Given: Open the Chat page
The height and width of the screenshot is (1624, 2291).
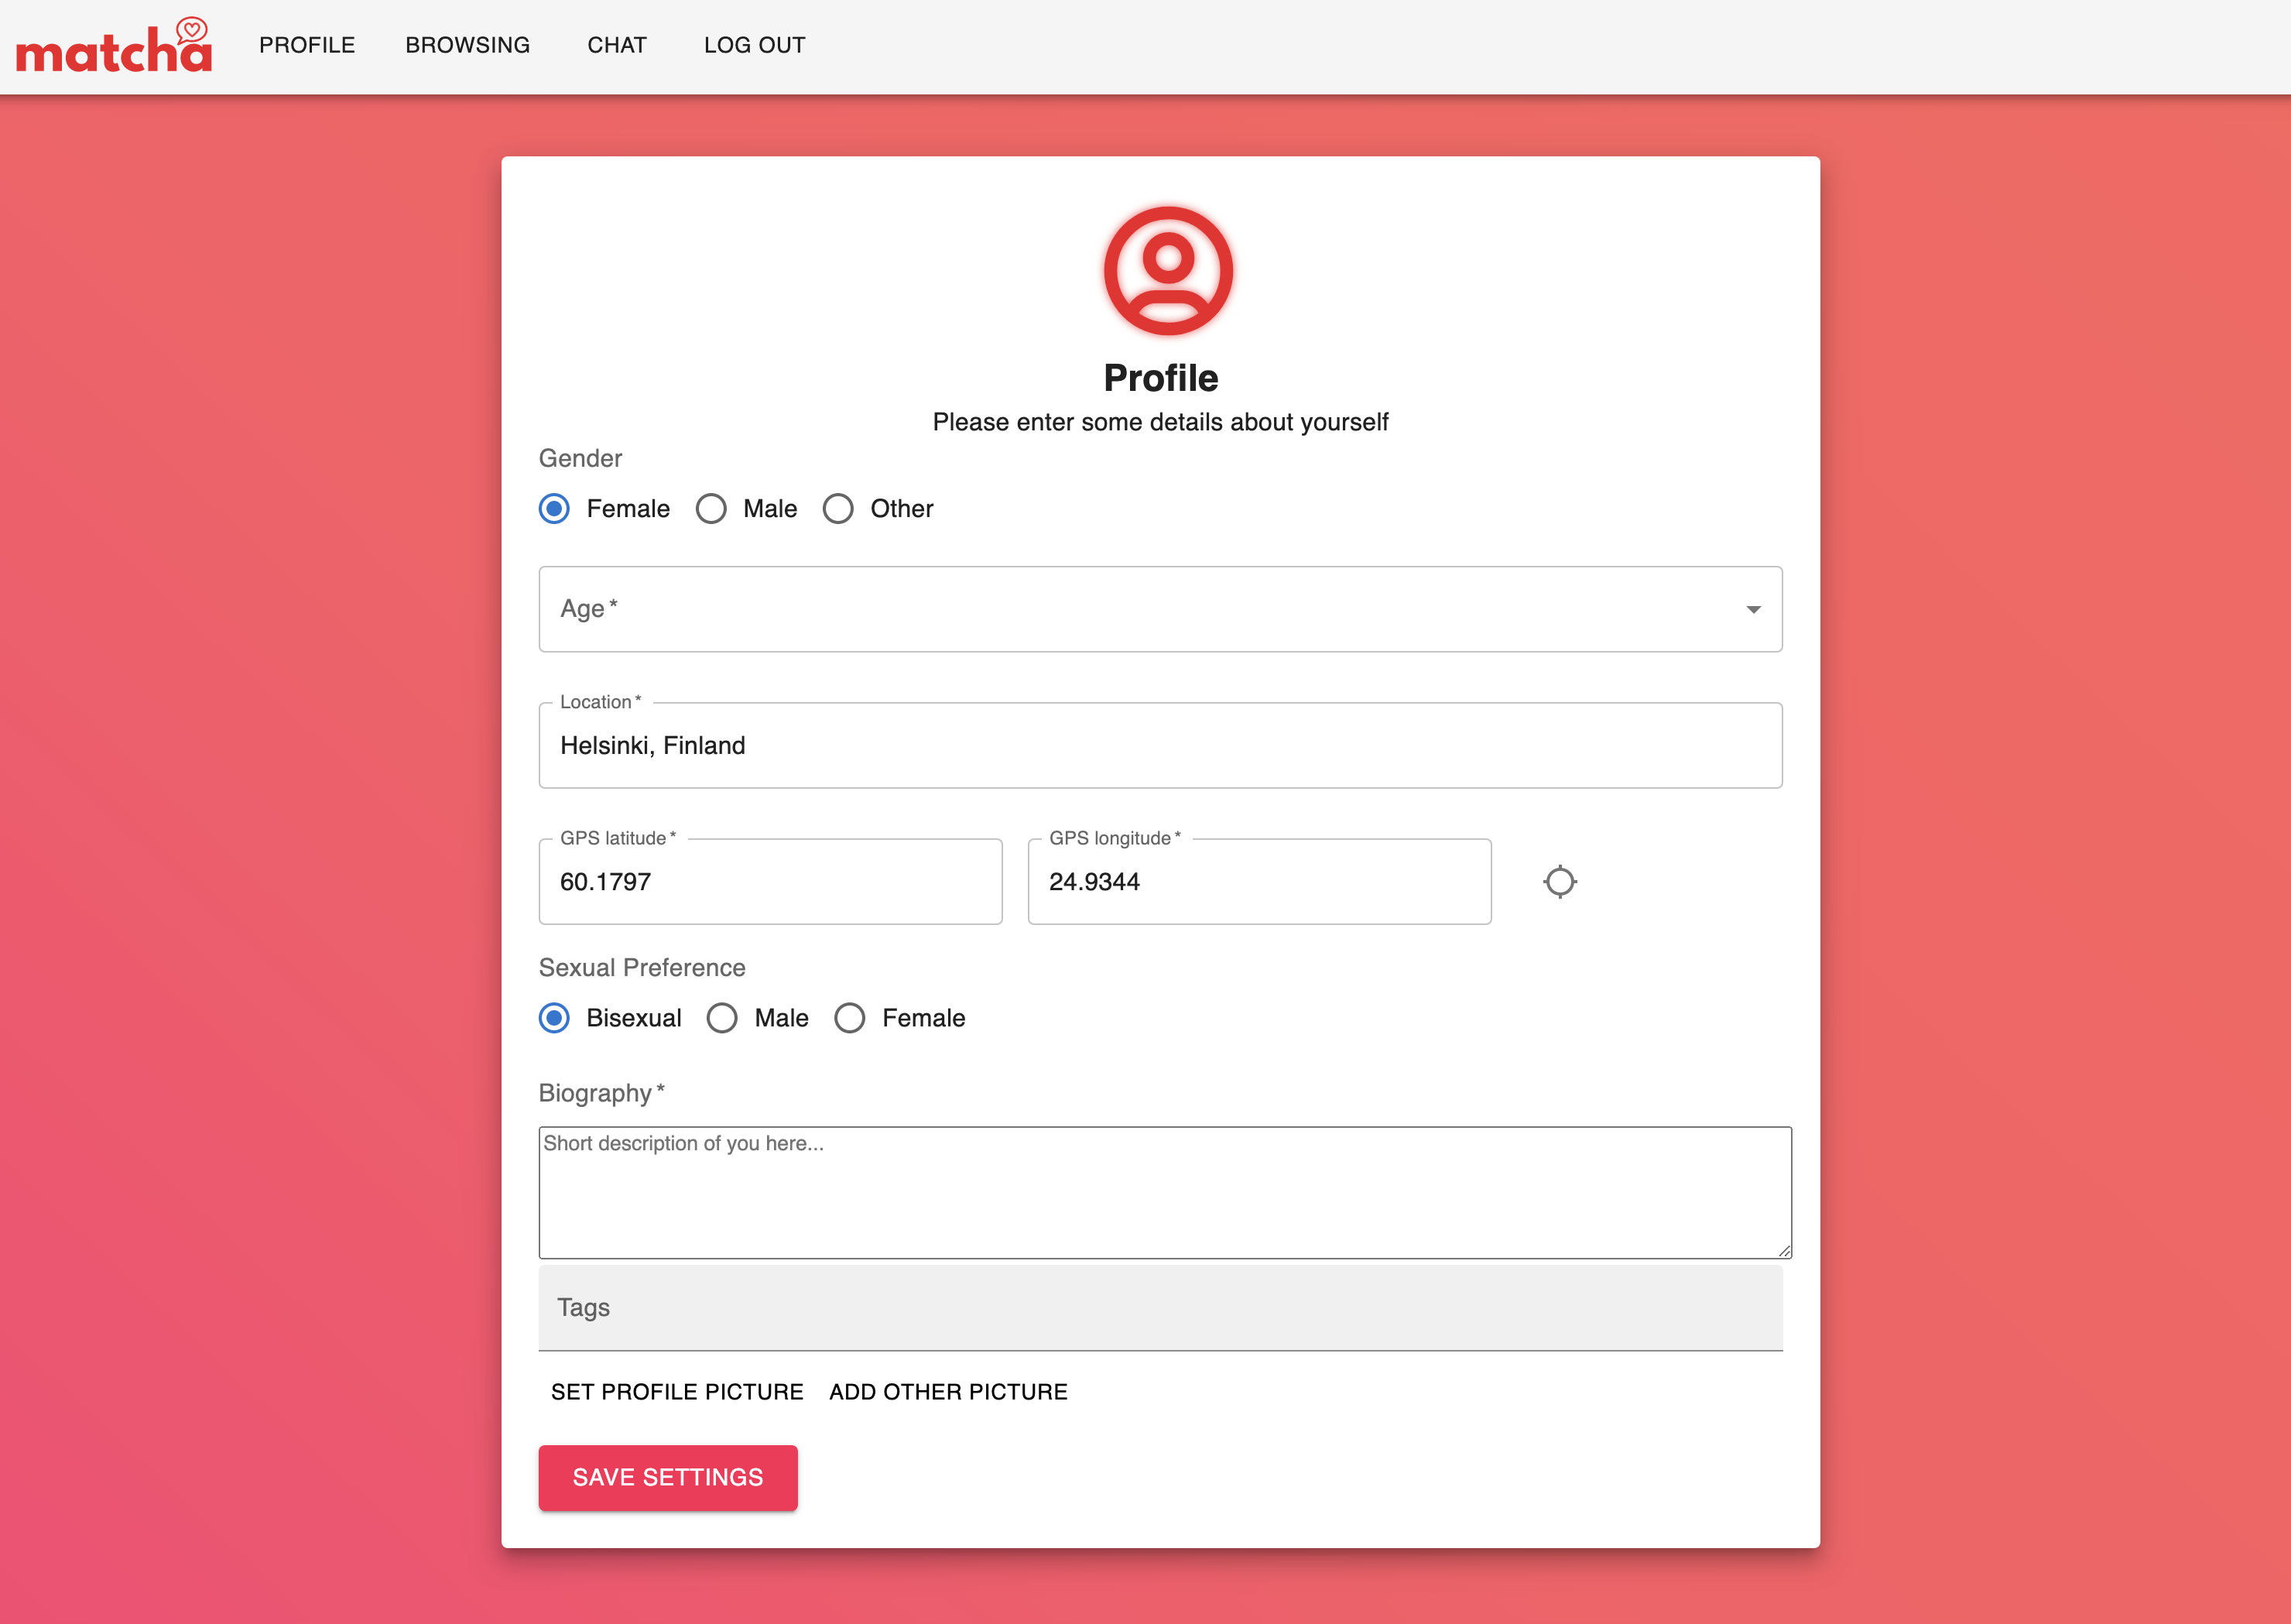Looking at the screenshot, I should (617, 45).
